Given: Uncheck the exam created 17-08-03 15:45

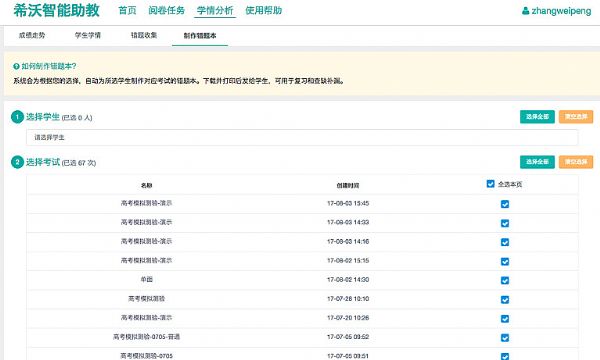Looking at the screenshot, I should click(505, 204).
